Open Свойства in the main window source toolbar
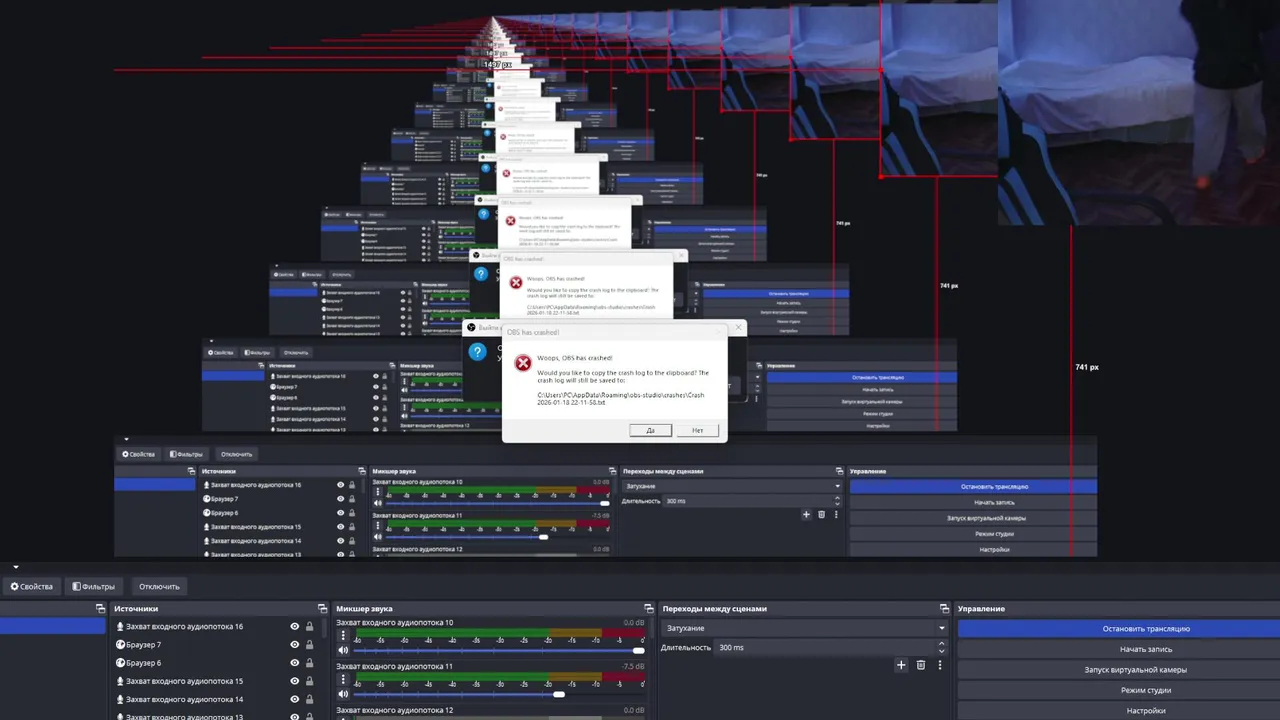This screenshot has width=1280, height=720. click(x=31, y=587)
